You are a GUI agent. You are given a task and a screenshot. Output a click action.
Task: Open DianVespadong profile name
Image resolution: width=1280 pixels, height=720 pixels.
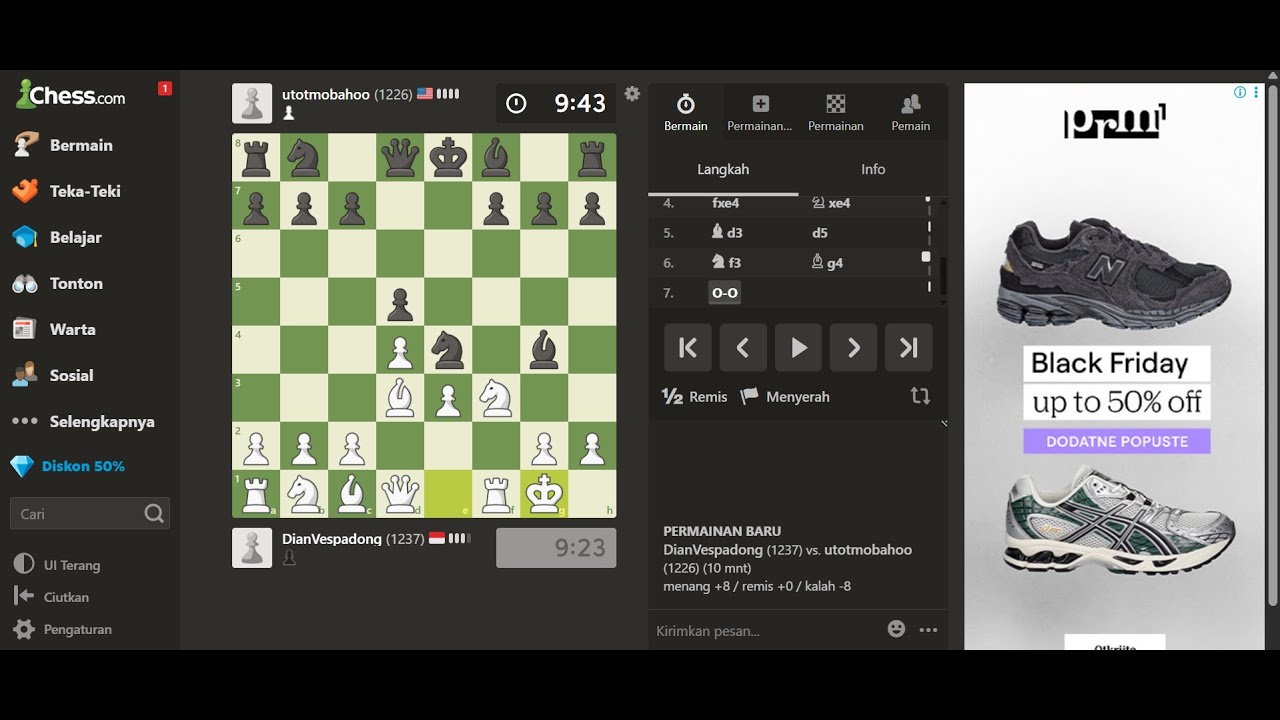point(332,538)
